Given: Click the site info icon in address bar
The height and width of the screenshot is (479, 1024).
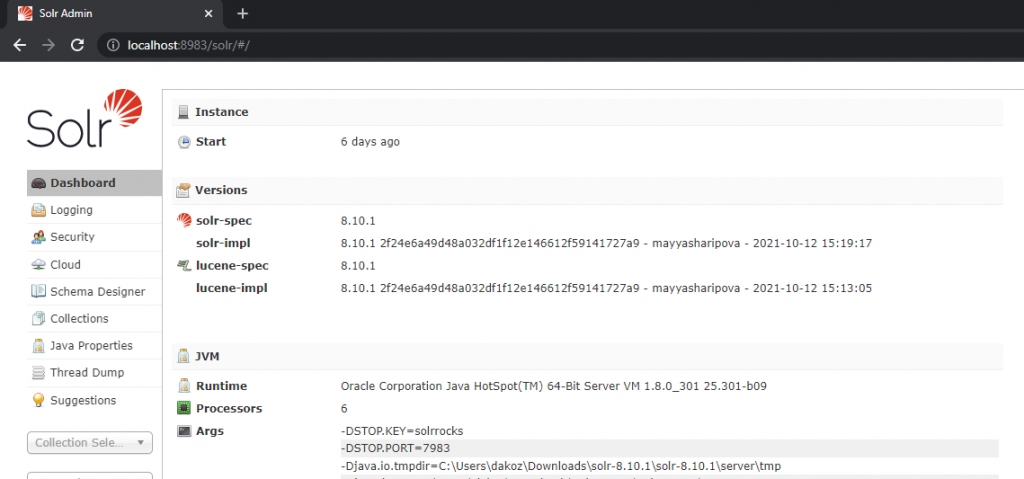Looking at the screenshot, I should click(x=114, y=45).
